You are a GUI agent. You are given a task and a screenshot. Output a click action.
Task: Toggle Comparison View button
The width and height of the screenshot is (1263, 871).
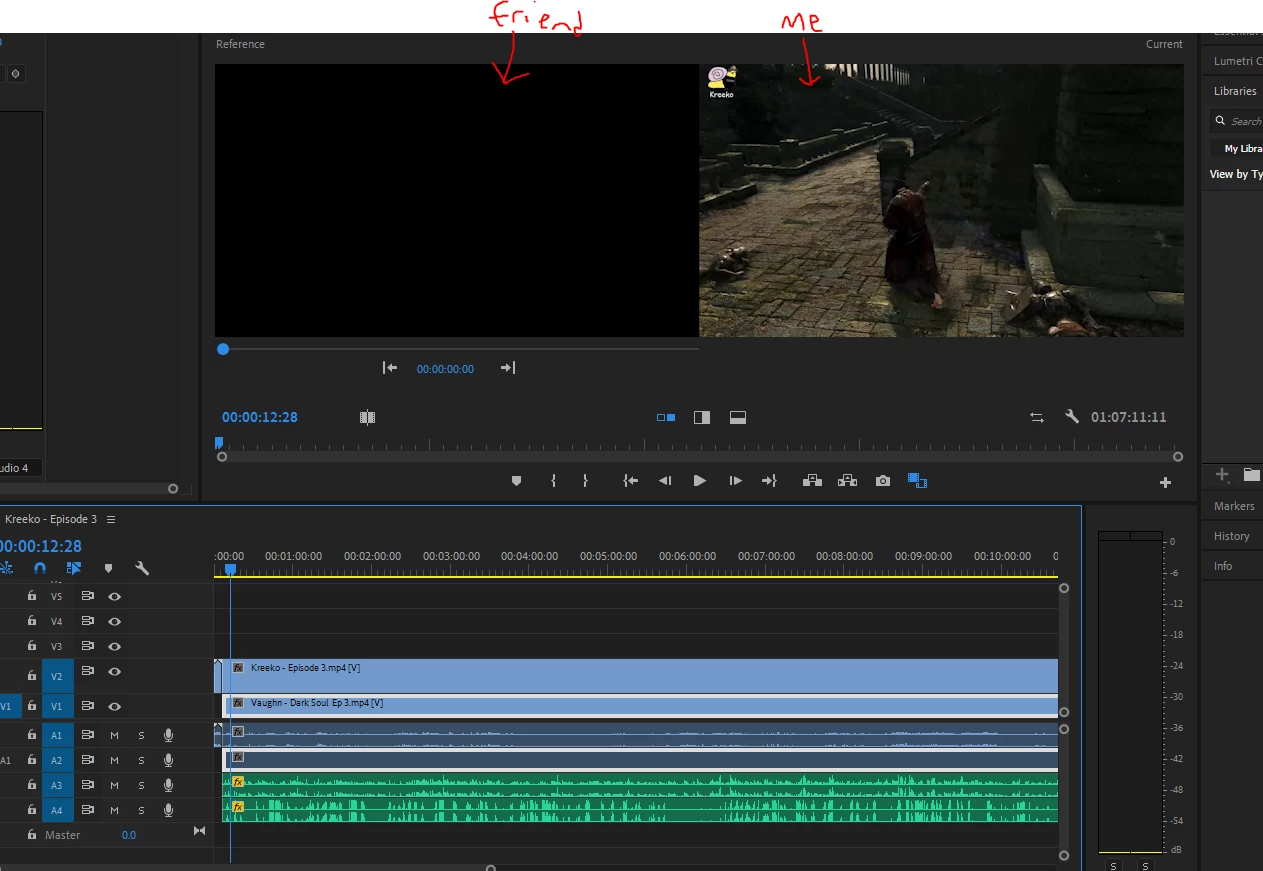coord(917,481)
